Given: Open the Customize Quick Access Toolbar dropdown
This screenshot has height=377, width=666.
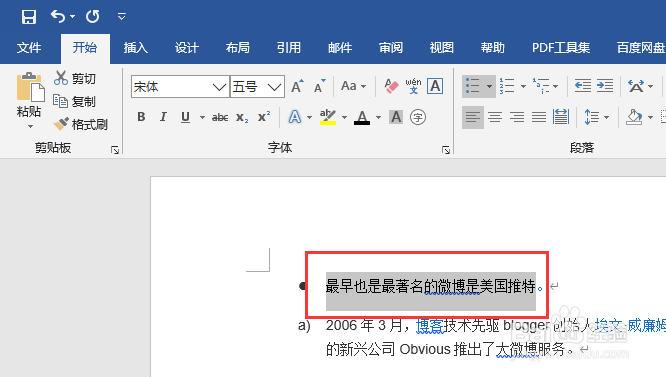Looking at the screenshot, I should coord(121,17).
